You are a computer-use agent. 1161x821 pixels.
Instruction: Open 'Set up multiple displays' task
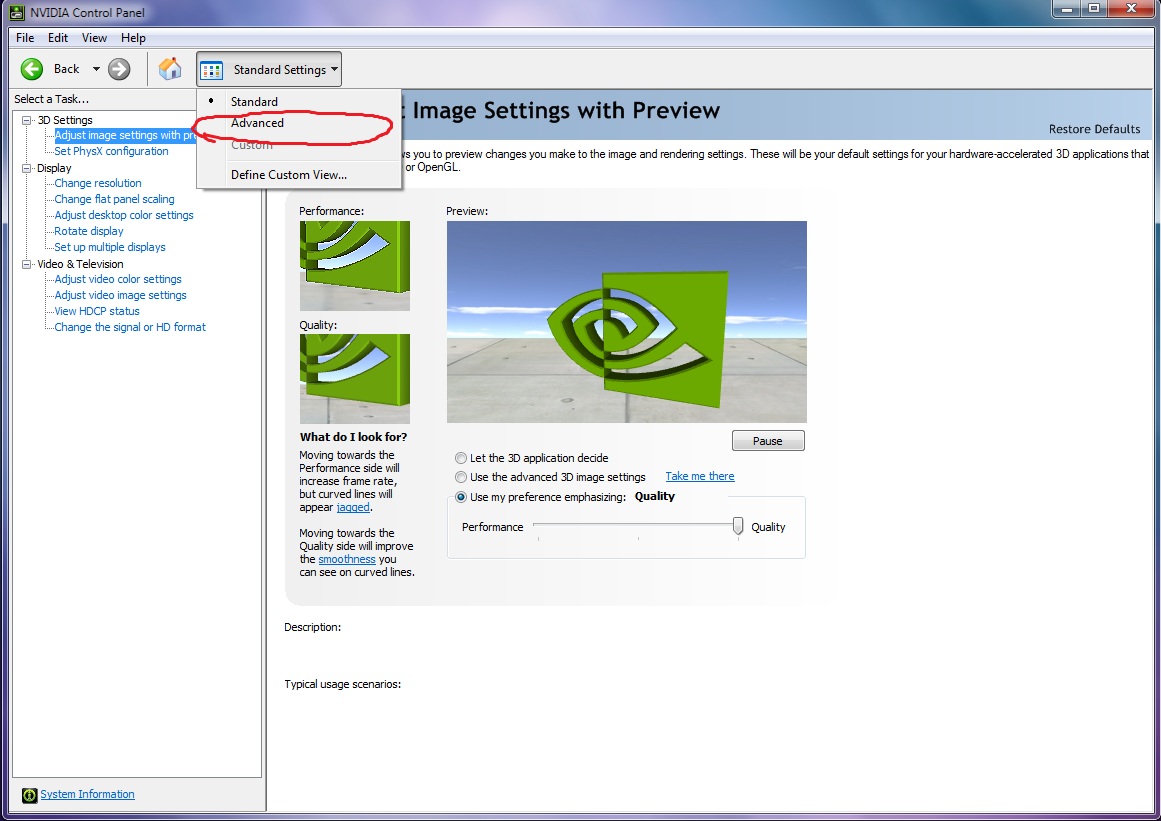(x=110, y=247)
